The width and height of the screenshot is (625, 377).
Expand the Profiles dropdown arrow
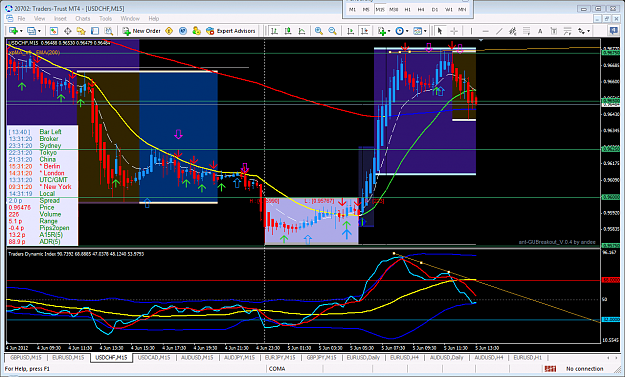pyautogui.click(x=39, y=31)
